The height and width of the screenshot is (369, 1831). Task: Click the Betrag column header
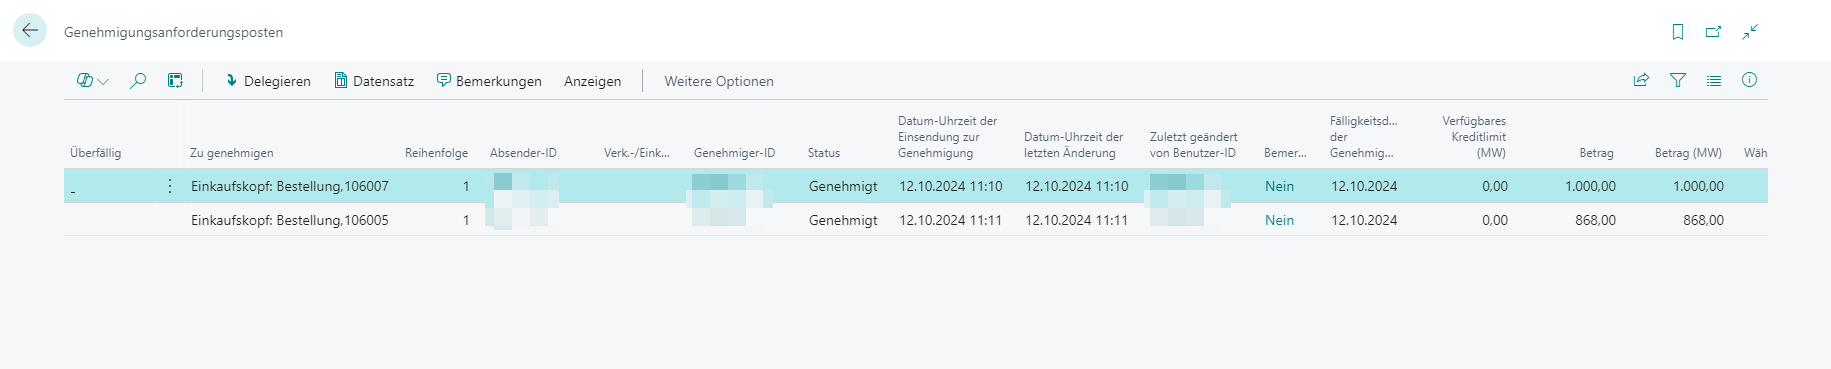coord(1596,153)
